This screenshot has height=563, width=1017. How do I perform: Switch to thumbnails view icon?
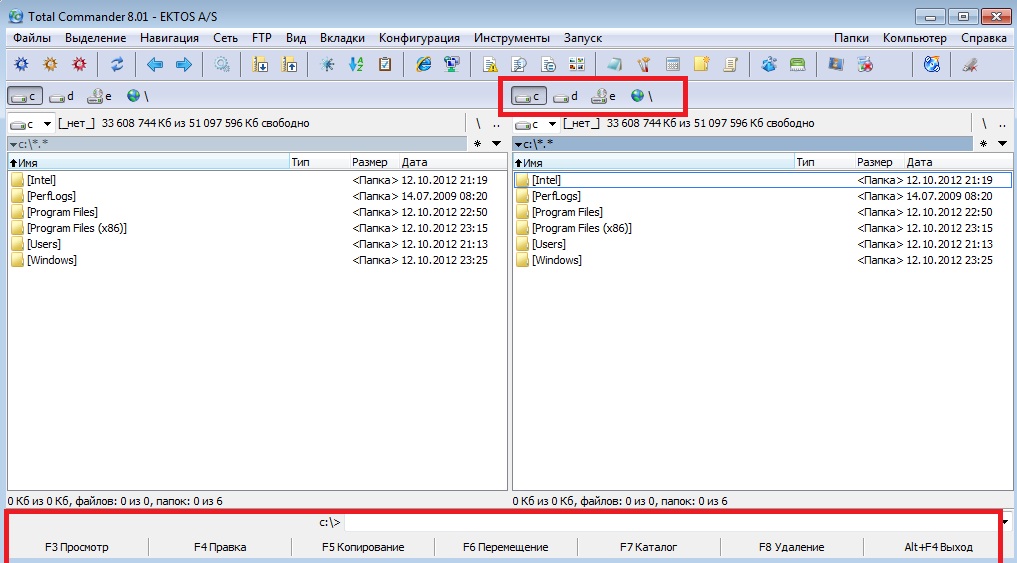click(577, 64)
